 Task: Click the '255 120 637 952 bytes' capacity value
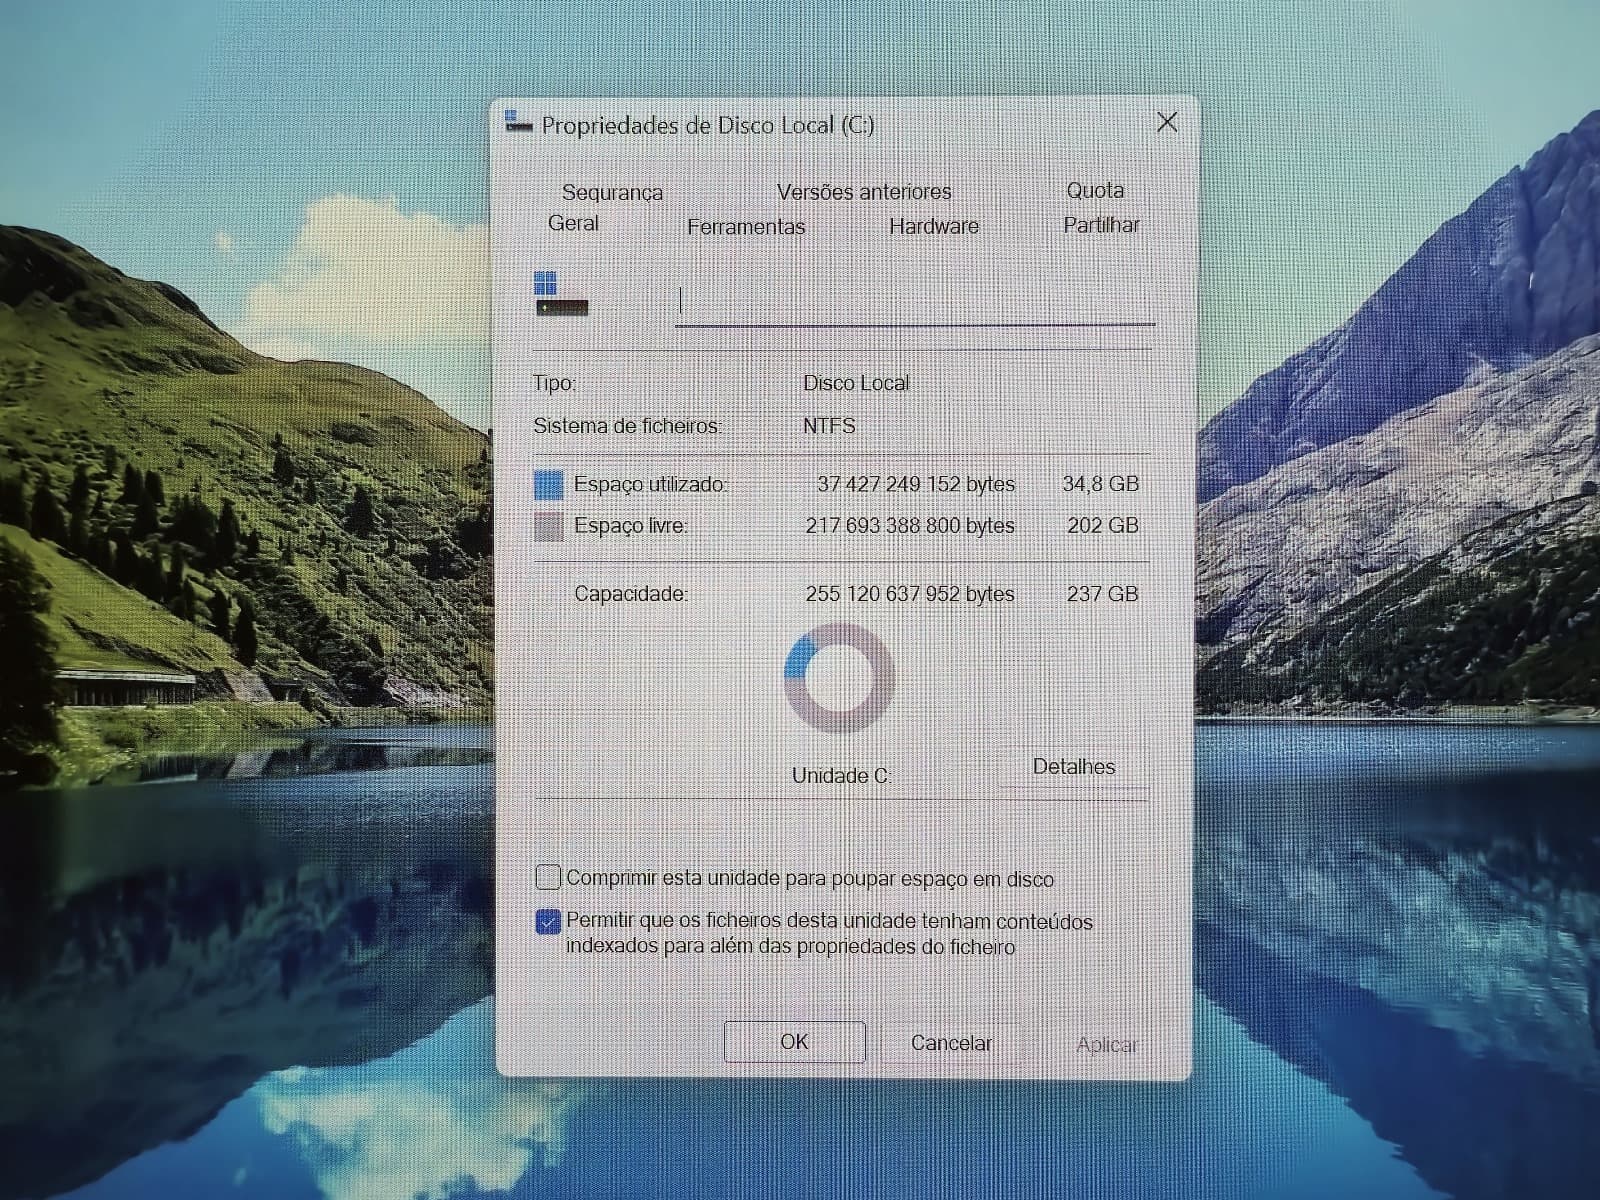point(910,594)
